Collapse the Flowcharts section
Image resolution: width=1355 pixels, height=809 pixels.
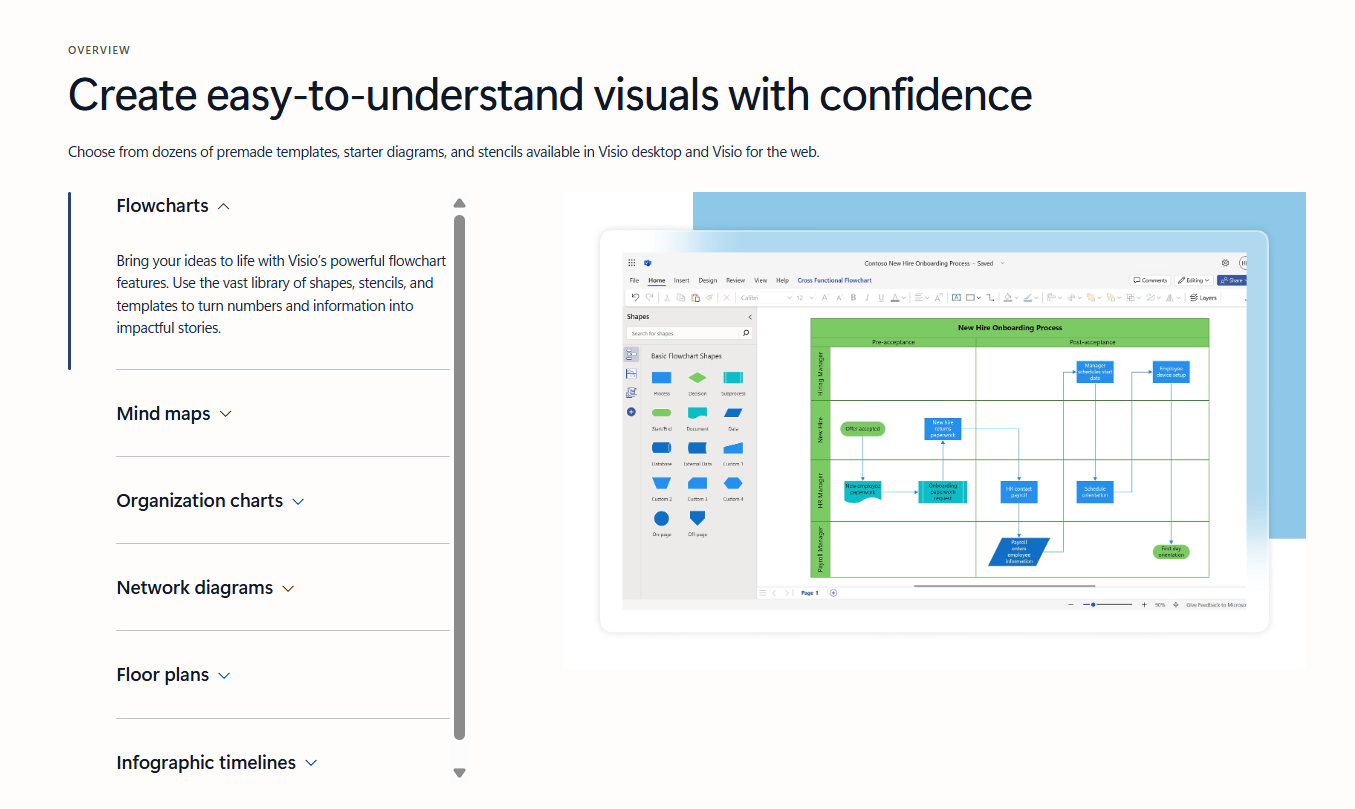point(174,206)
